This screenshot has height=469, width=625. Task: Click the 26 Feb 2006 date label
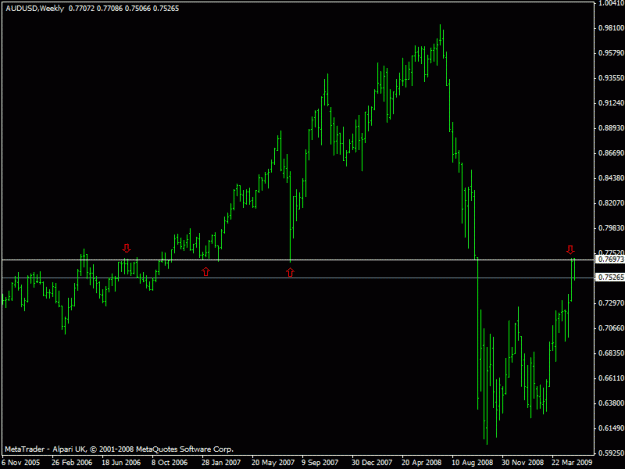[x=72, y=463]
